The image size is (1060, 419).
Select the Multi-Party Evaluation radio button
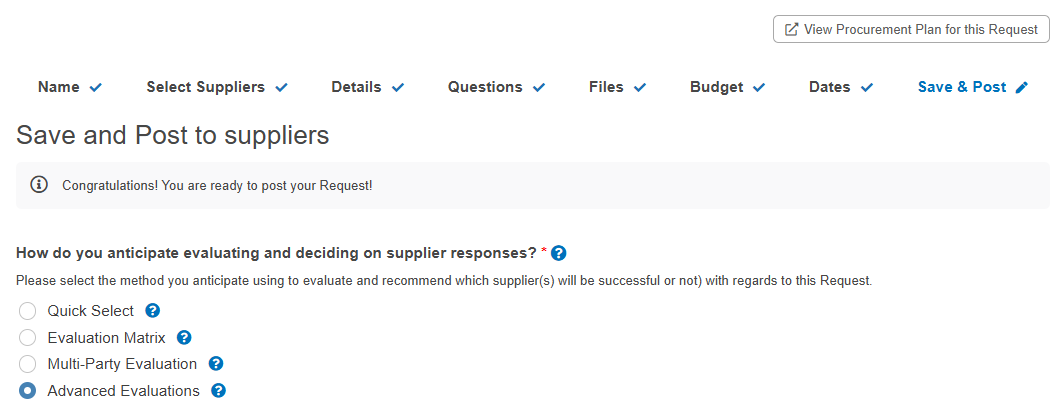tap(28, 364)
